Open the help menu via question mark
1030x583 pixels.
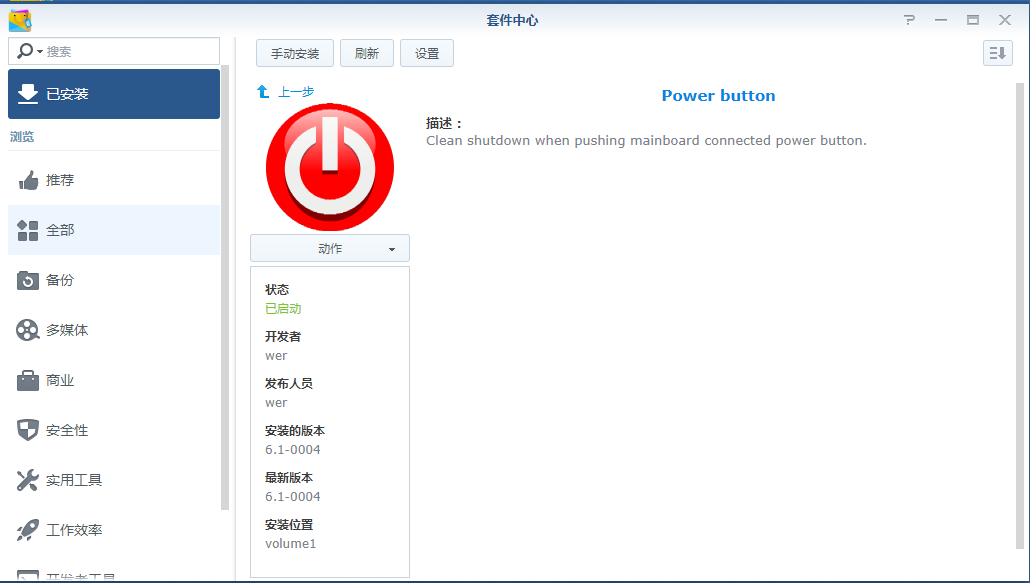(x=908, y=19)
